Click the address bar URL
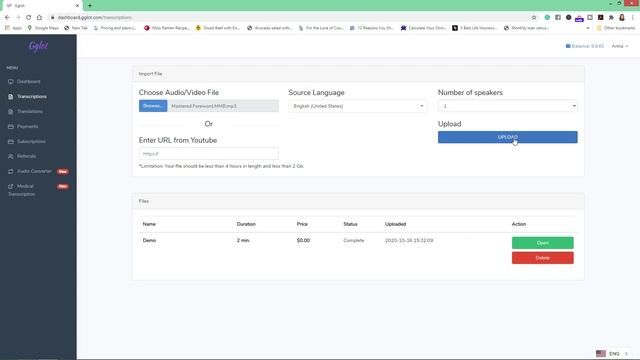This screenshot has width=640, height=360. click(95, 18)
